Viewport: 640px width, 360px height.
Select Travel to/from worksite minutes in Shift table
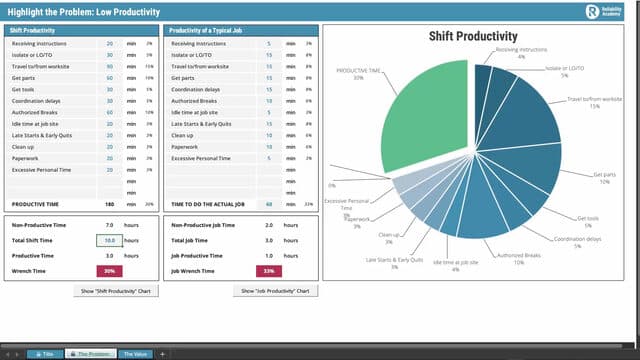109,67
